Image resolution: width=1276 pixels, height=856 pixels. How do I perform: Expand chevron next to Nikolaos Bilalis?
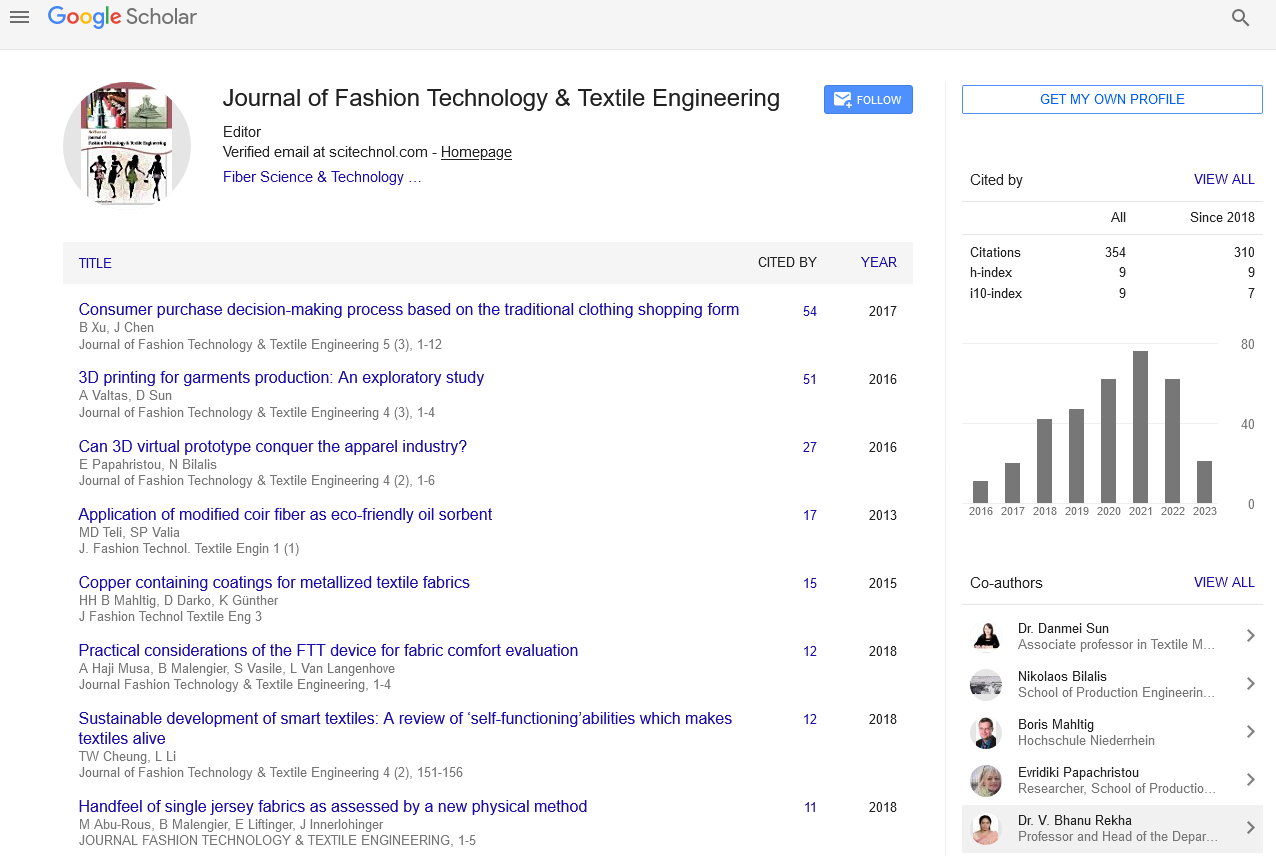[x=1250, y=684]
